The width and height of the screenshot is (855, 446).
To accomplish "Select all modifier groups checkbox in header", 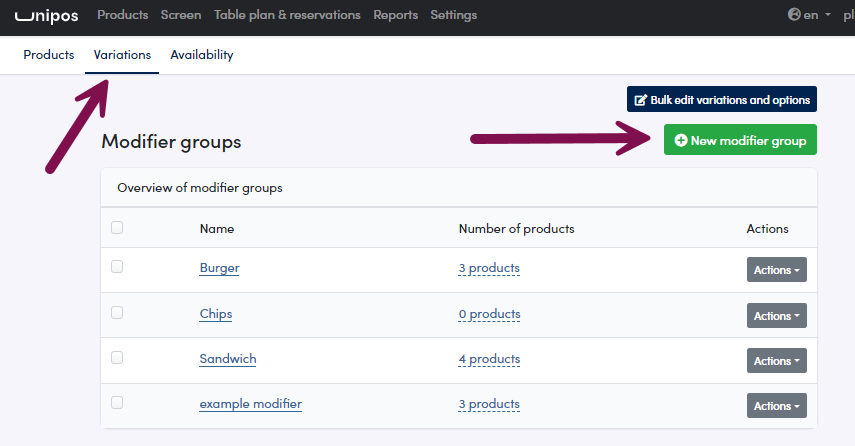I will tap(117, 227).
